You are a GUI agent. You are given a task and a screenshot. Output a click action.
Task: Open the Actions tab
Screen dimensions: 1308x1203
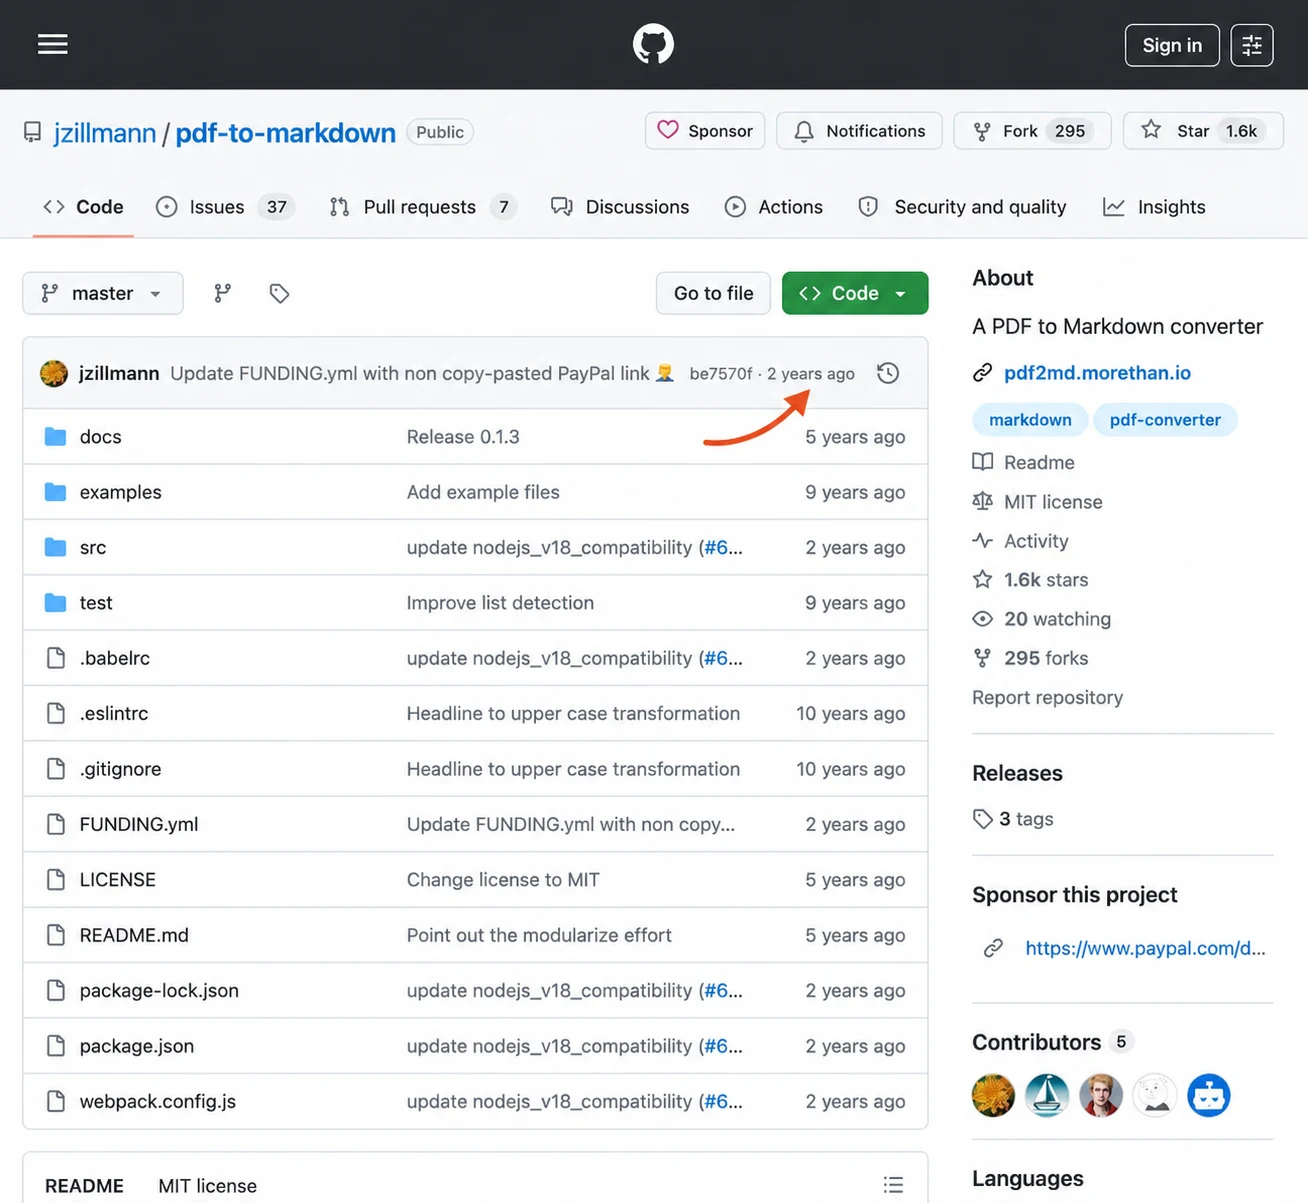click(x=774, y=207)
